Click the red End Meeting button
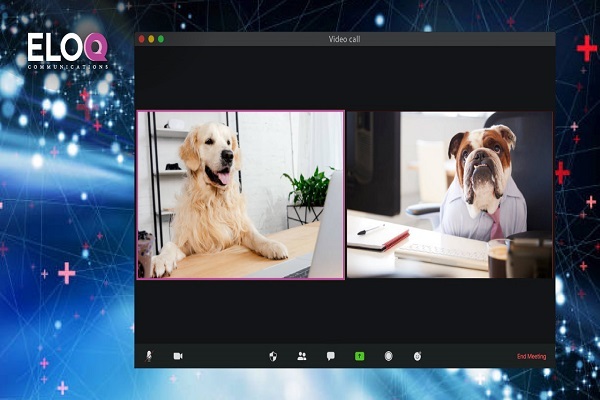Viewport: 600px width, 400px height. coord(531,356)
